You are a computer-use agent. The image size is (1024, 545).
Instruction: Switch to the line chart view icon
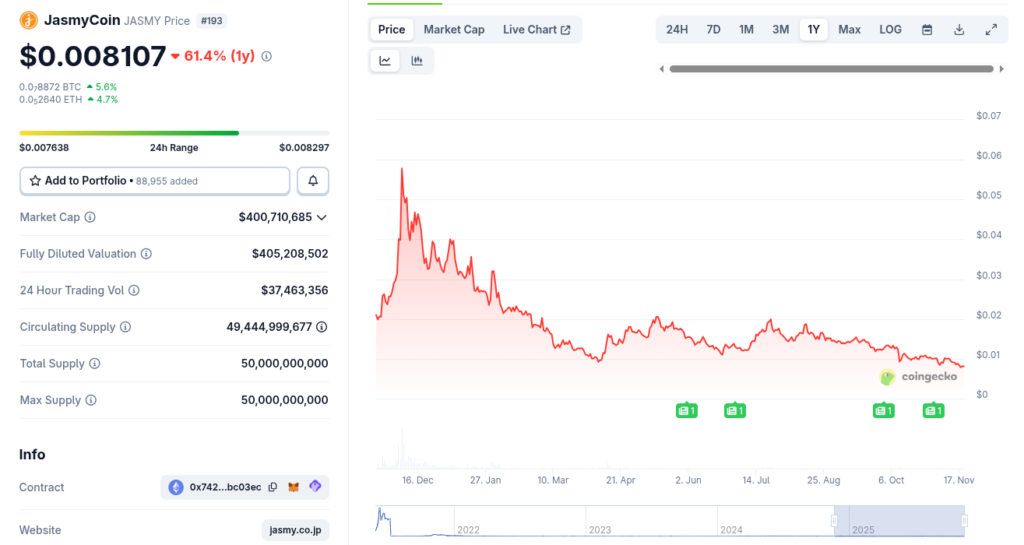point(385,61)
